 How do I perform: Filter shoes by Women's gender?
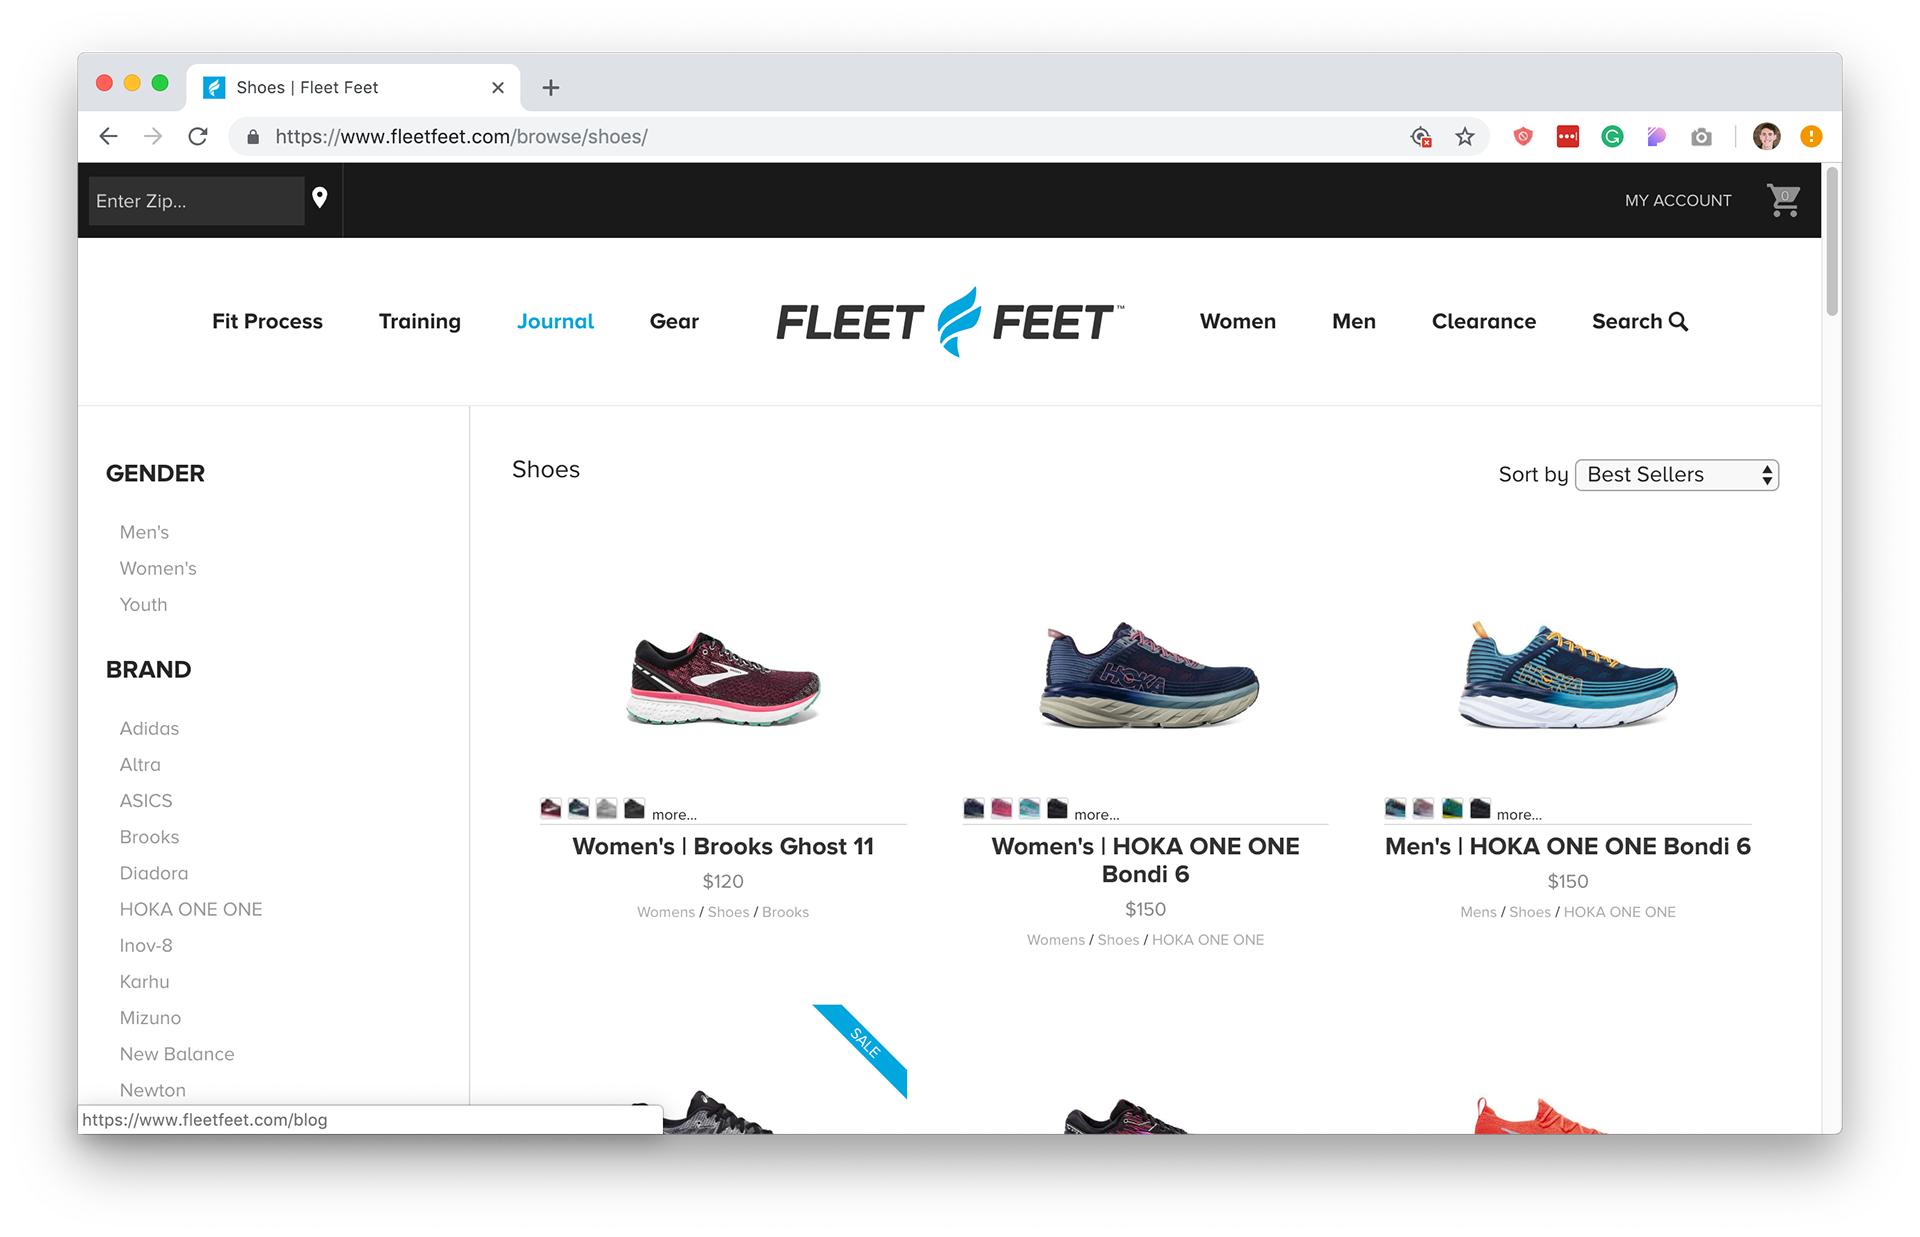(158, 568)
